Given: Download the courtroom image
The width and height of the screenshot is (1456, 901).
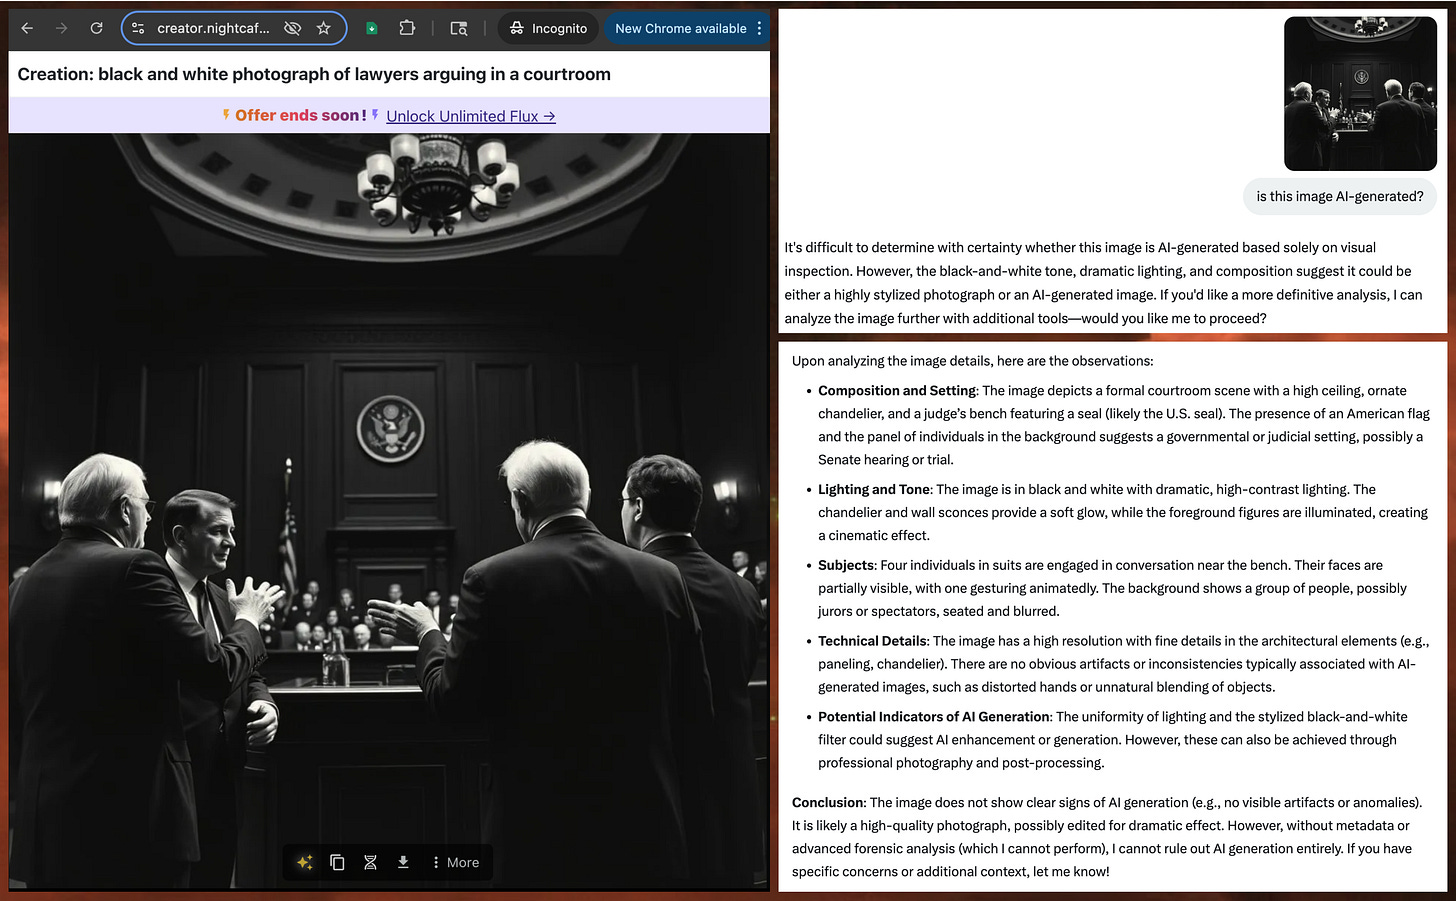Looking at the screenshot, I should click(x=403, y=861).
